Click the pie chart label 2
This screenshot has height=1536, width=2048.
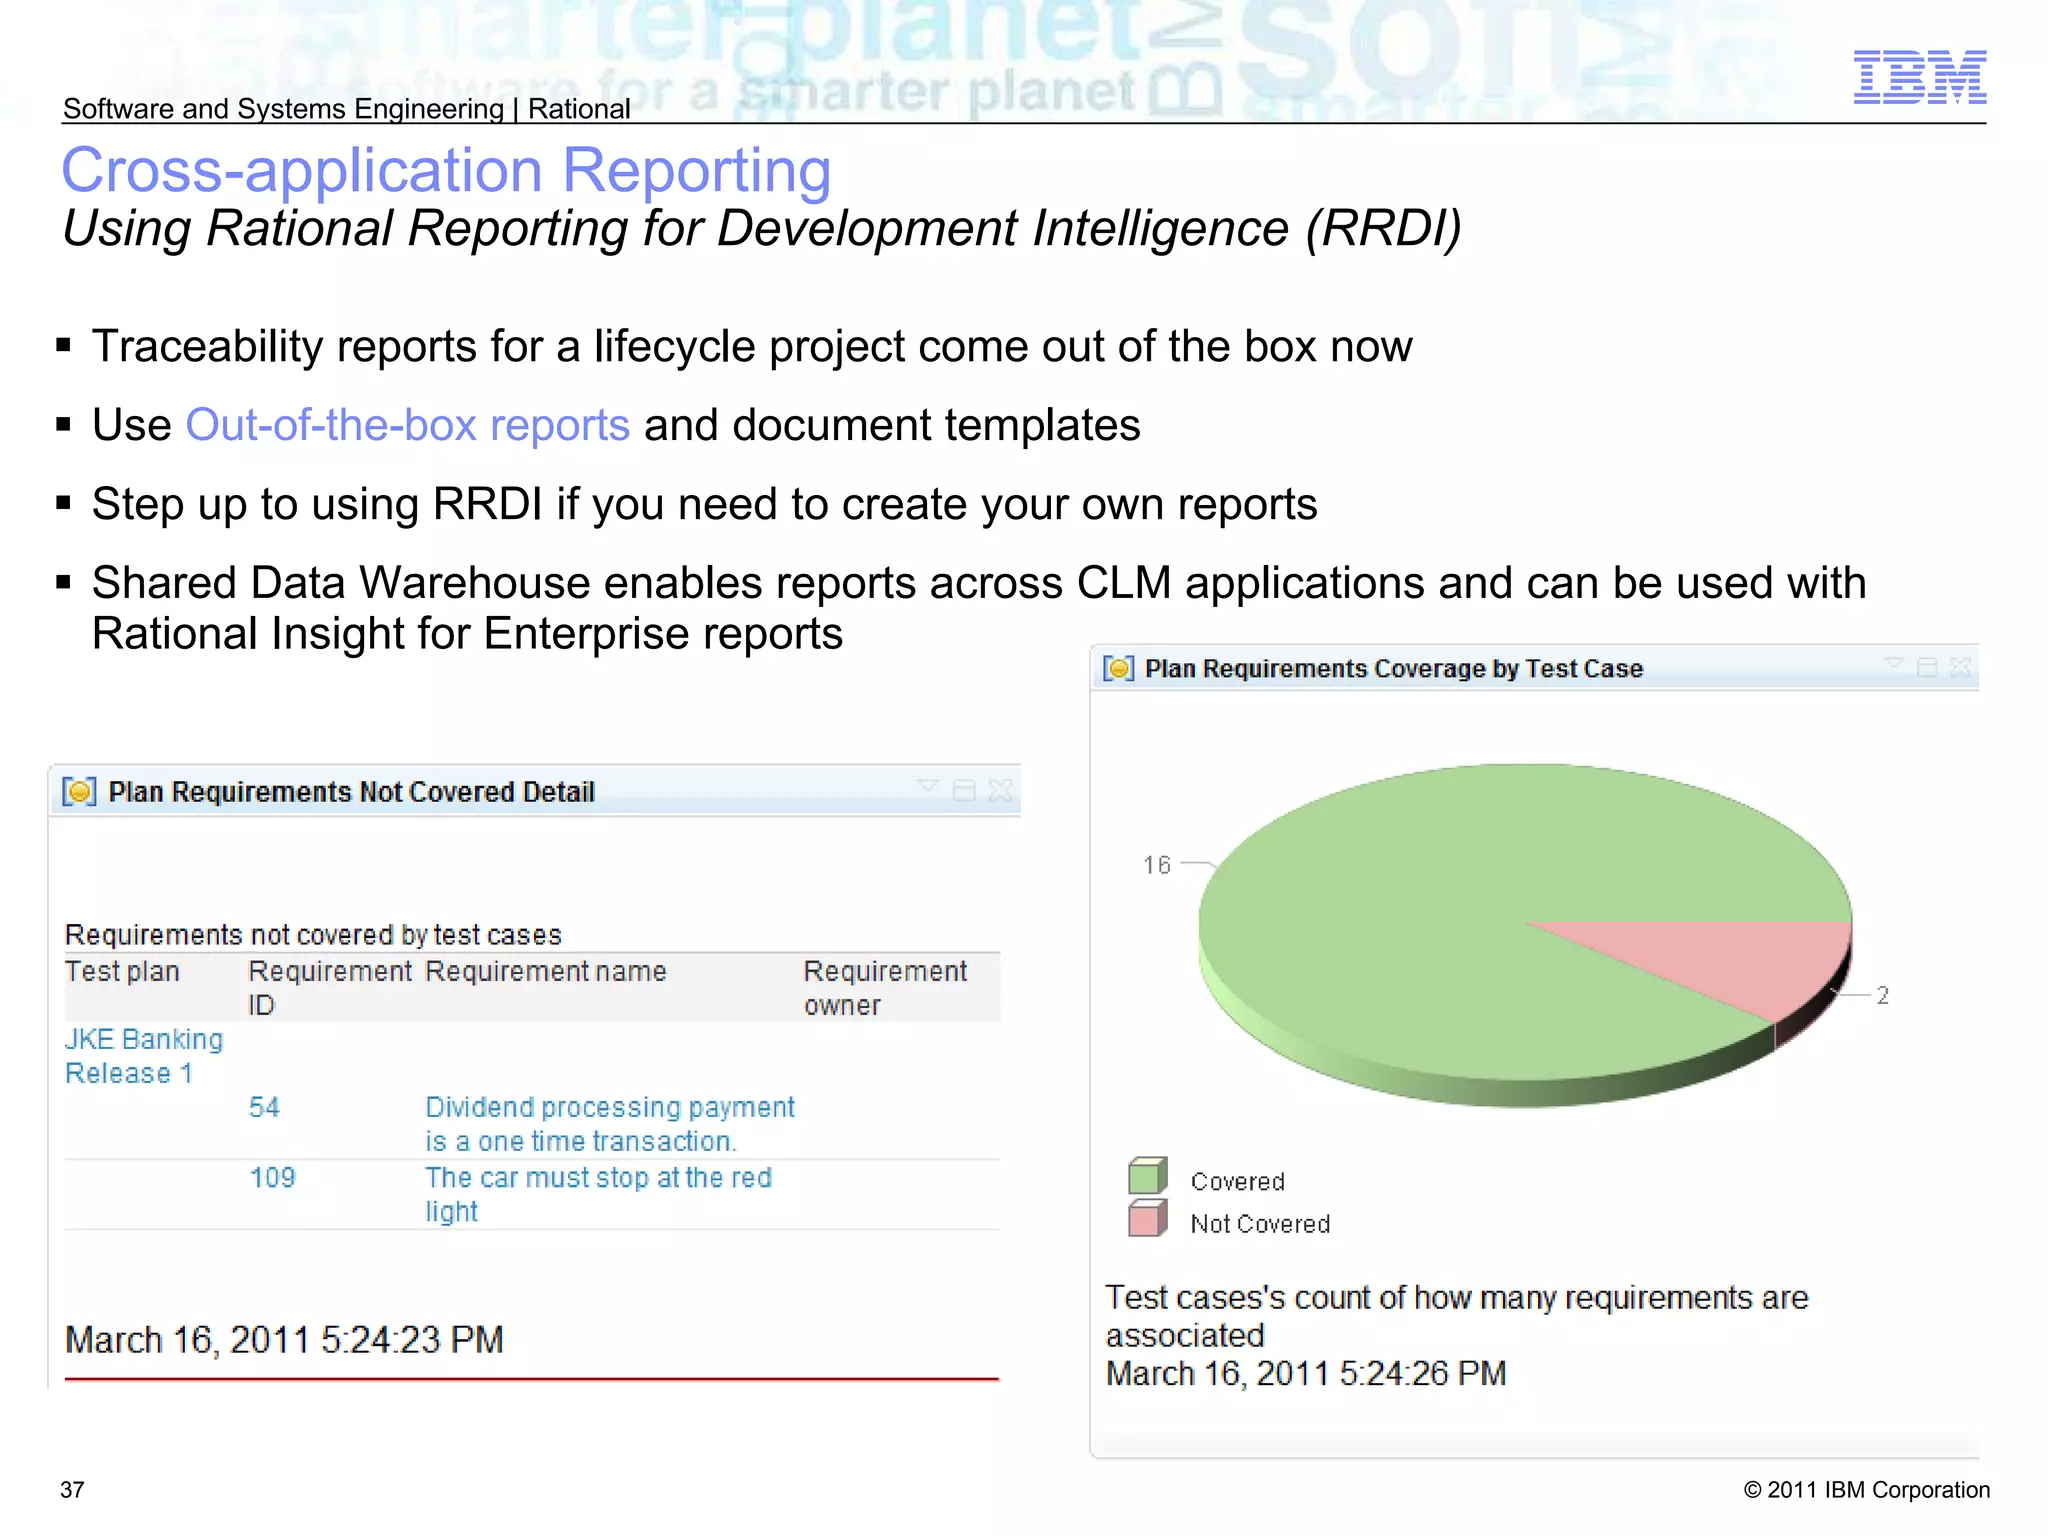1883,995
